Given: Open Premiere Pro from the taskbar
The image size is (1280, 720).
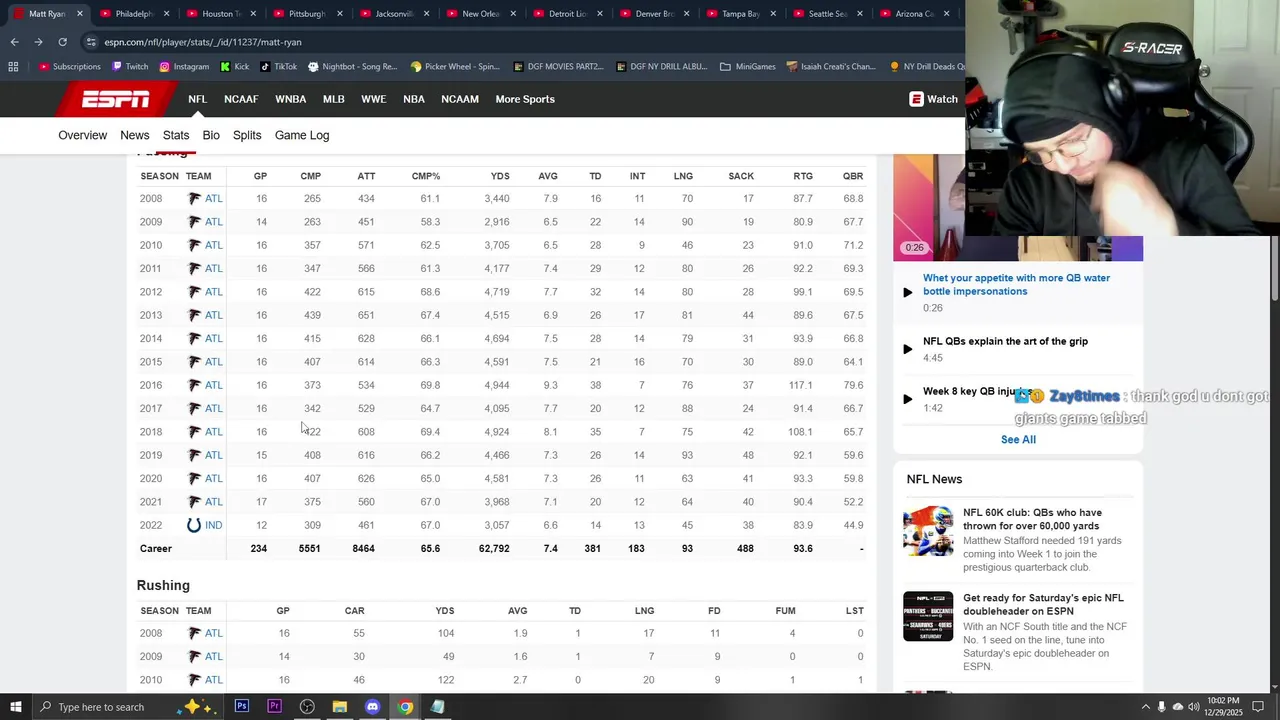Looking at the screenshot, I should (274, 707).
